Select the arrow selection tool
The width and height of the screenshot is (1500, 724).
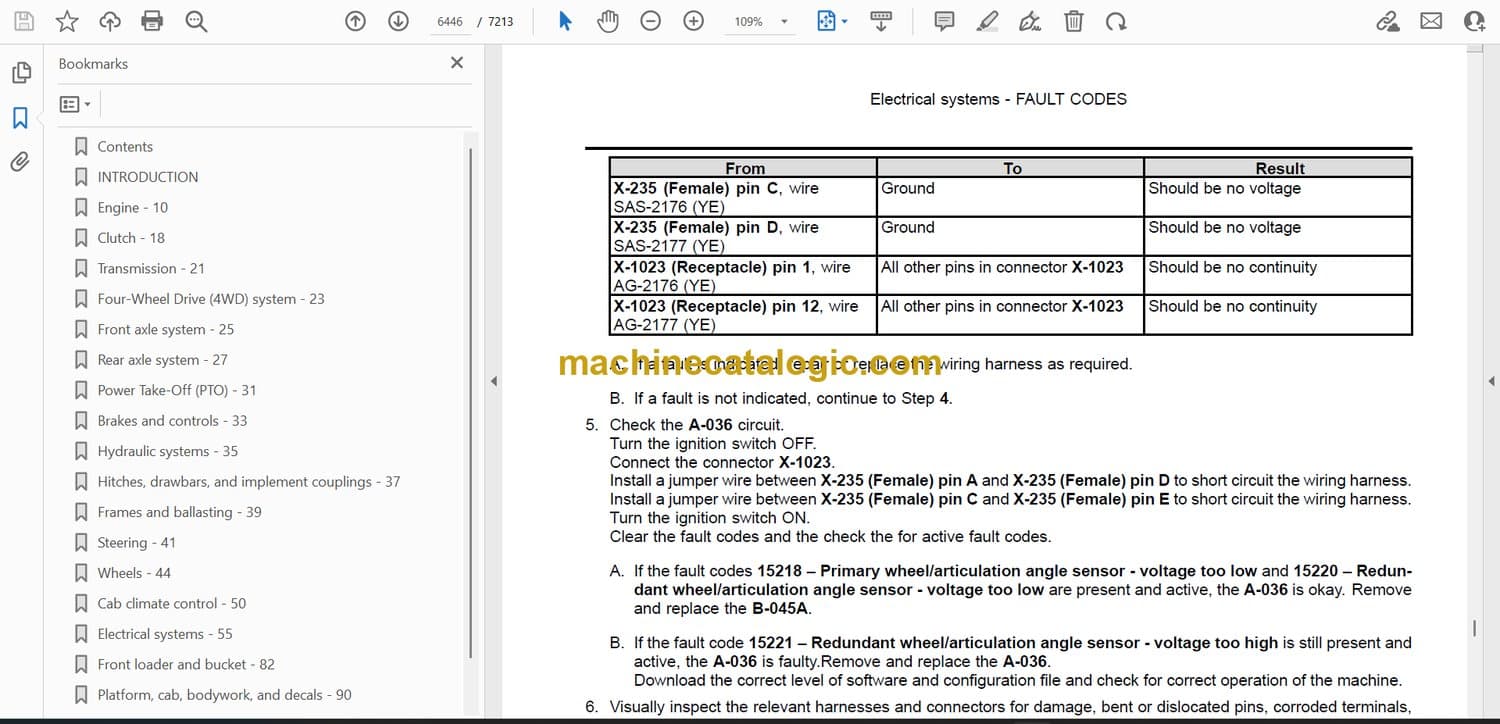coord(565,21)
